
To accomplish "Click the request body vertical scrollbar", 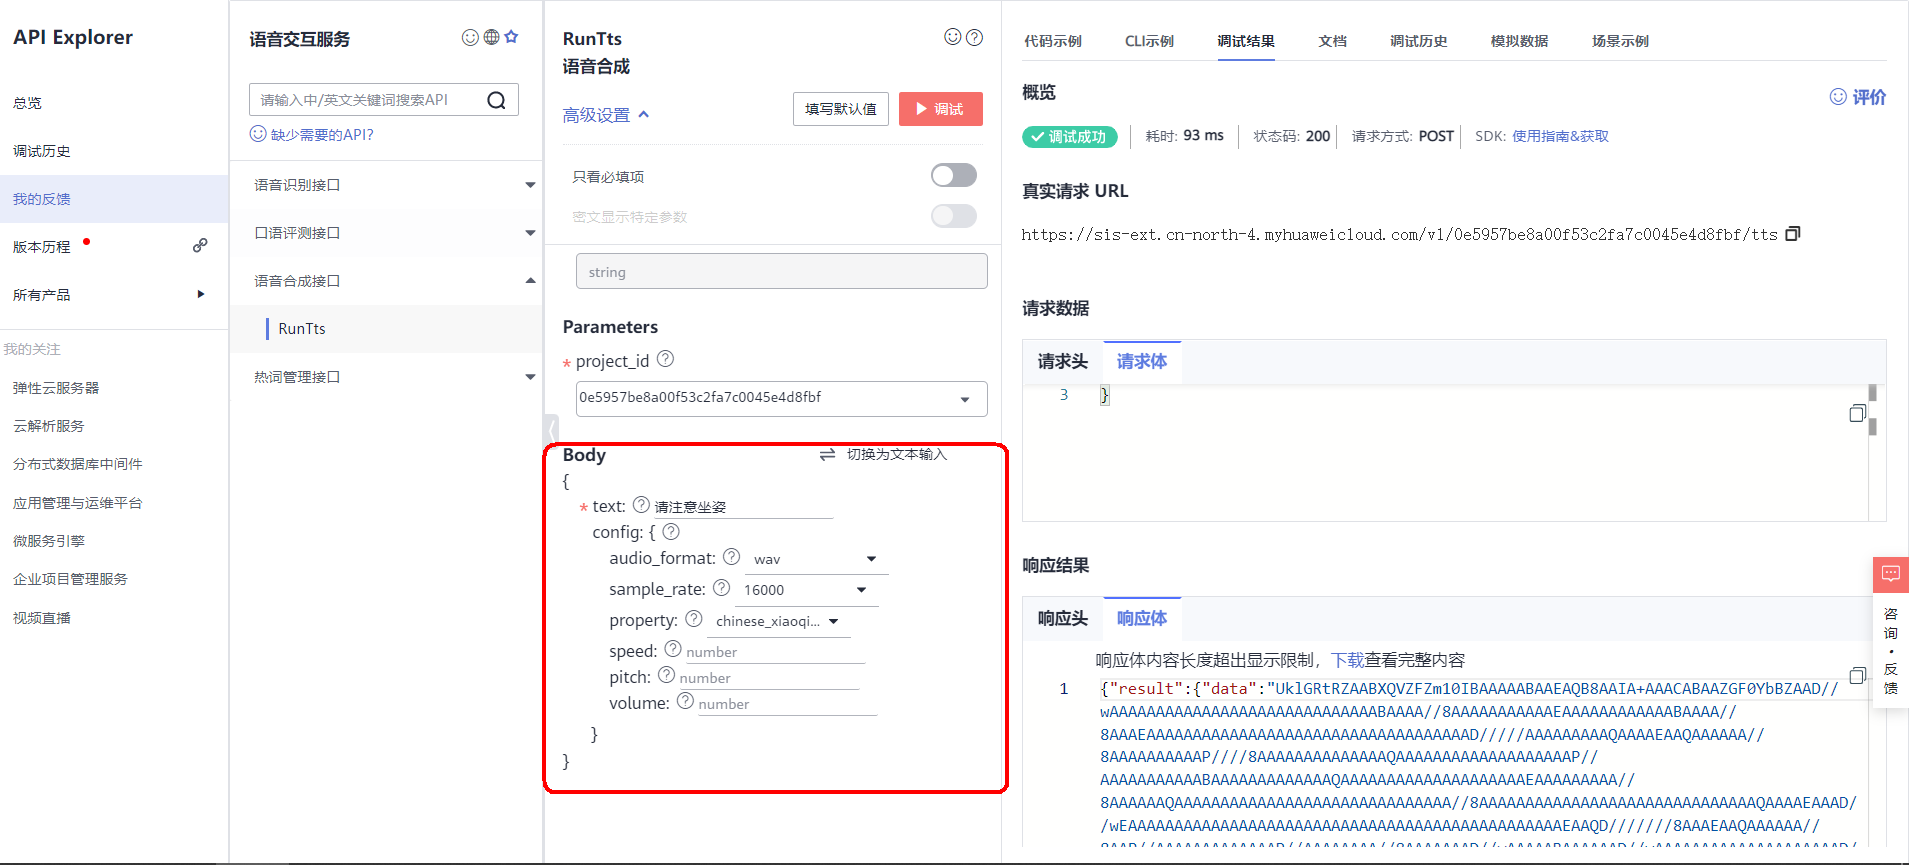I will point(1873,410).
